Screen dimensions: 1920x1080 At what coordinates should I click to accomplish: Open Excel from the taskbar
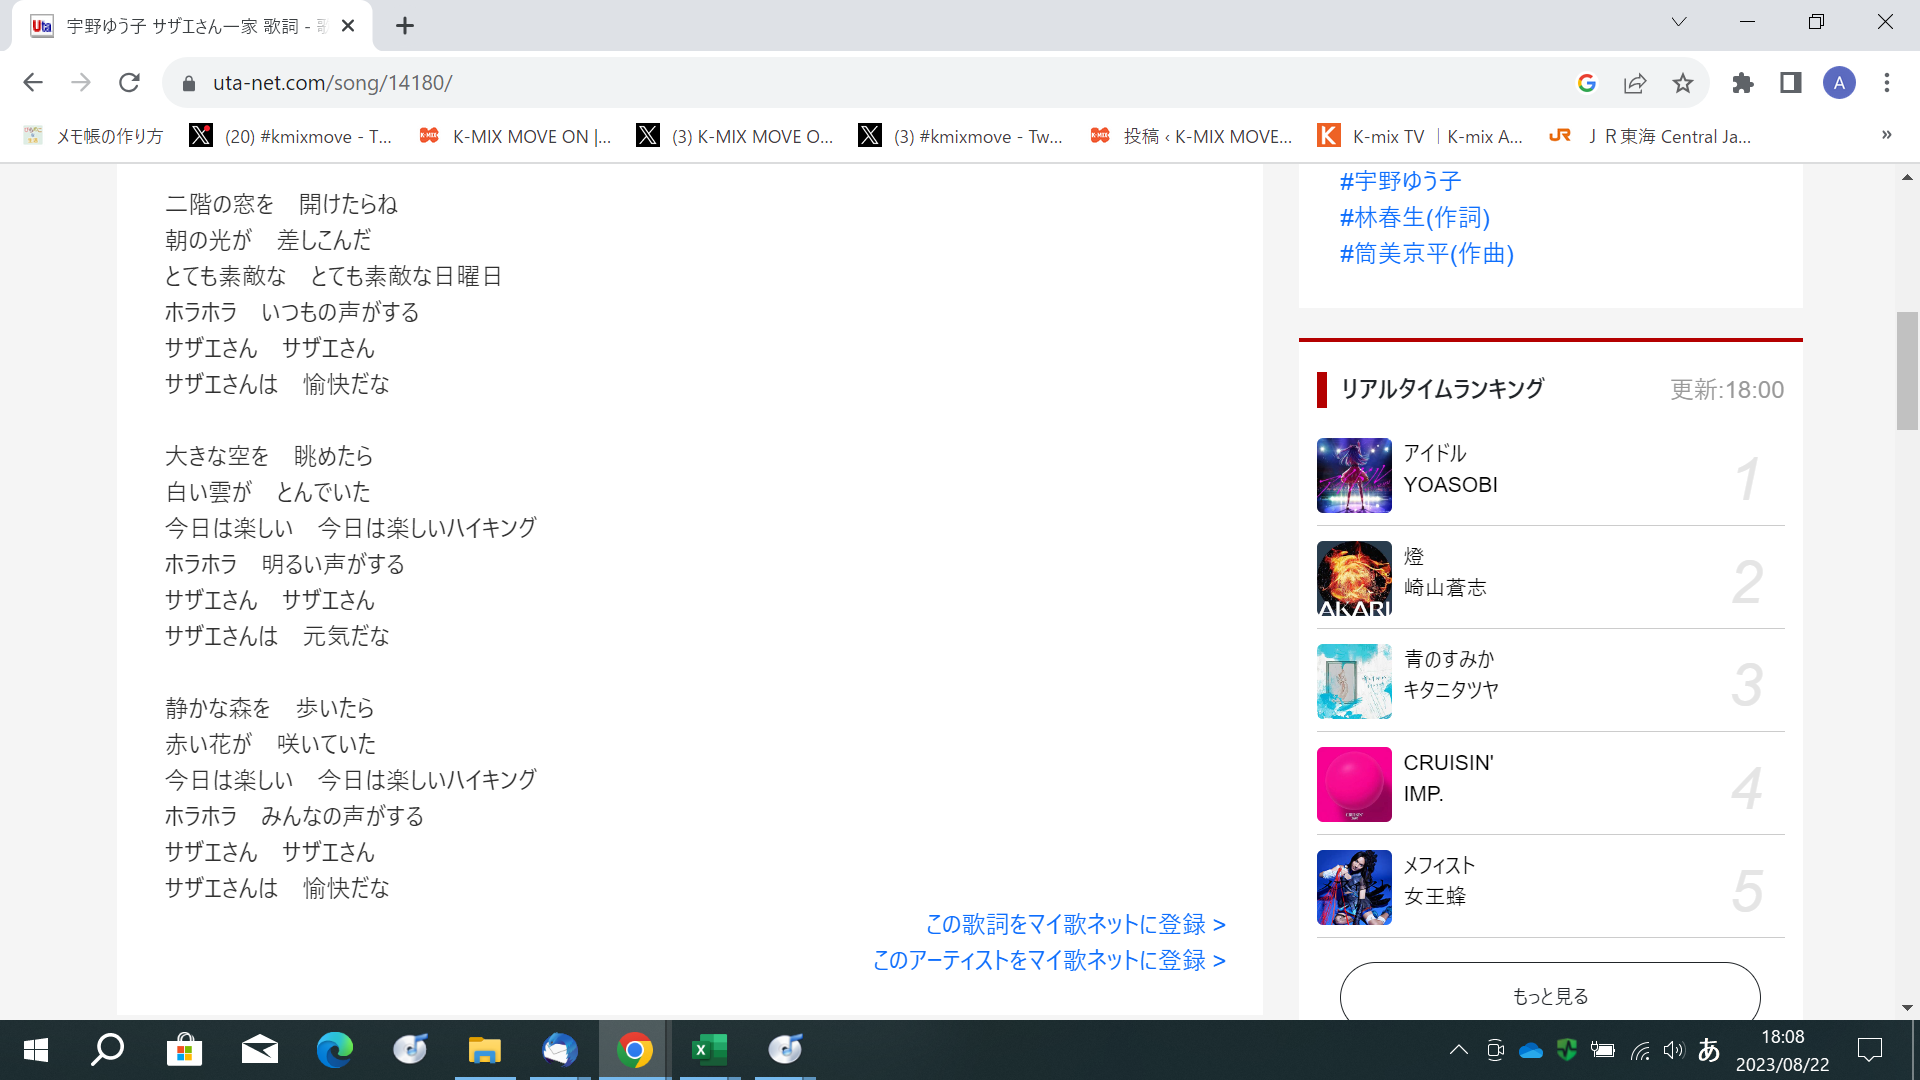(709, 1050)
